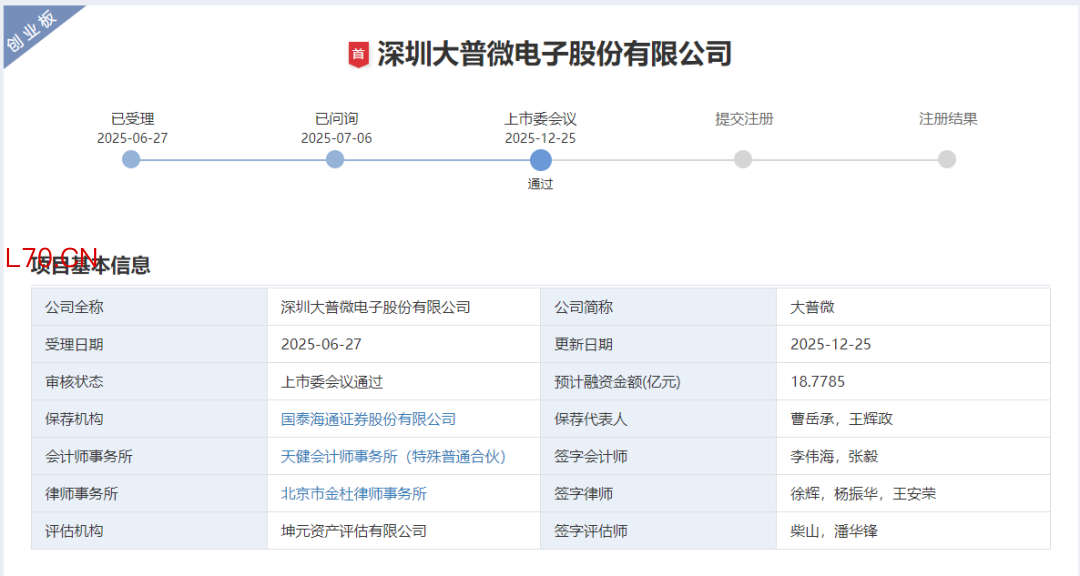Click the 柴山，潘华锋 appraisers value

tap(833, 531)
